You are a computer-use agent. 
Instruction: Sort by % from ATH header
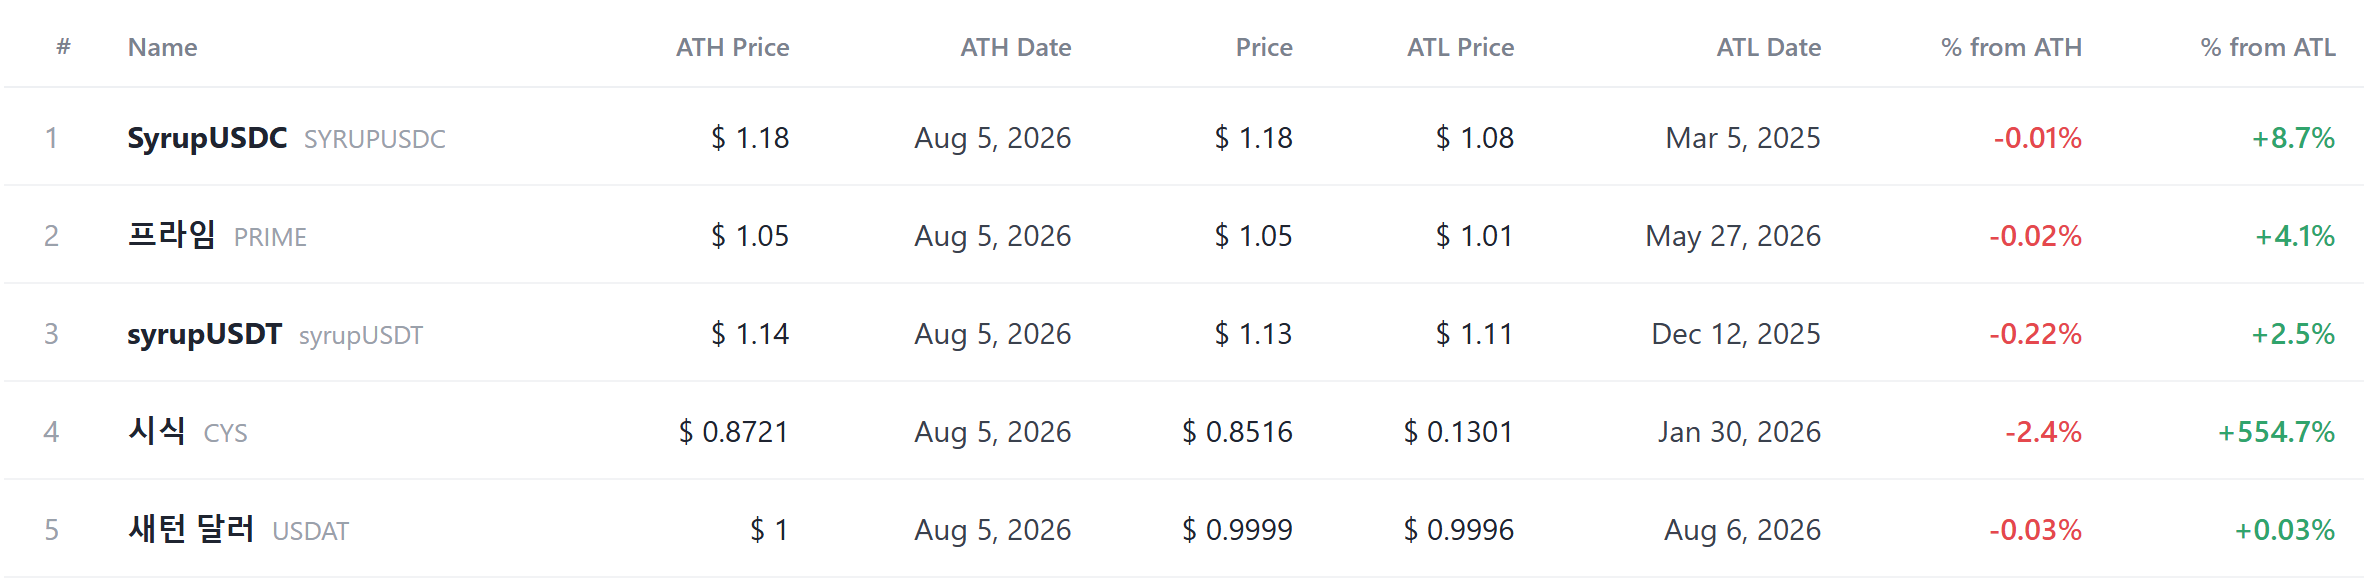[2011, 47]
